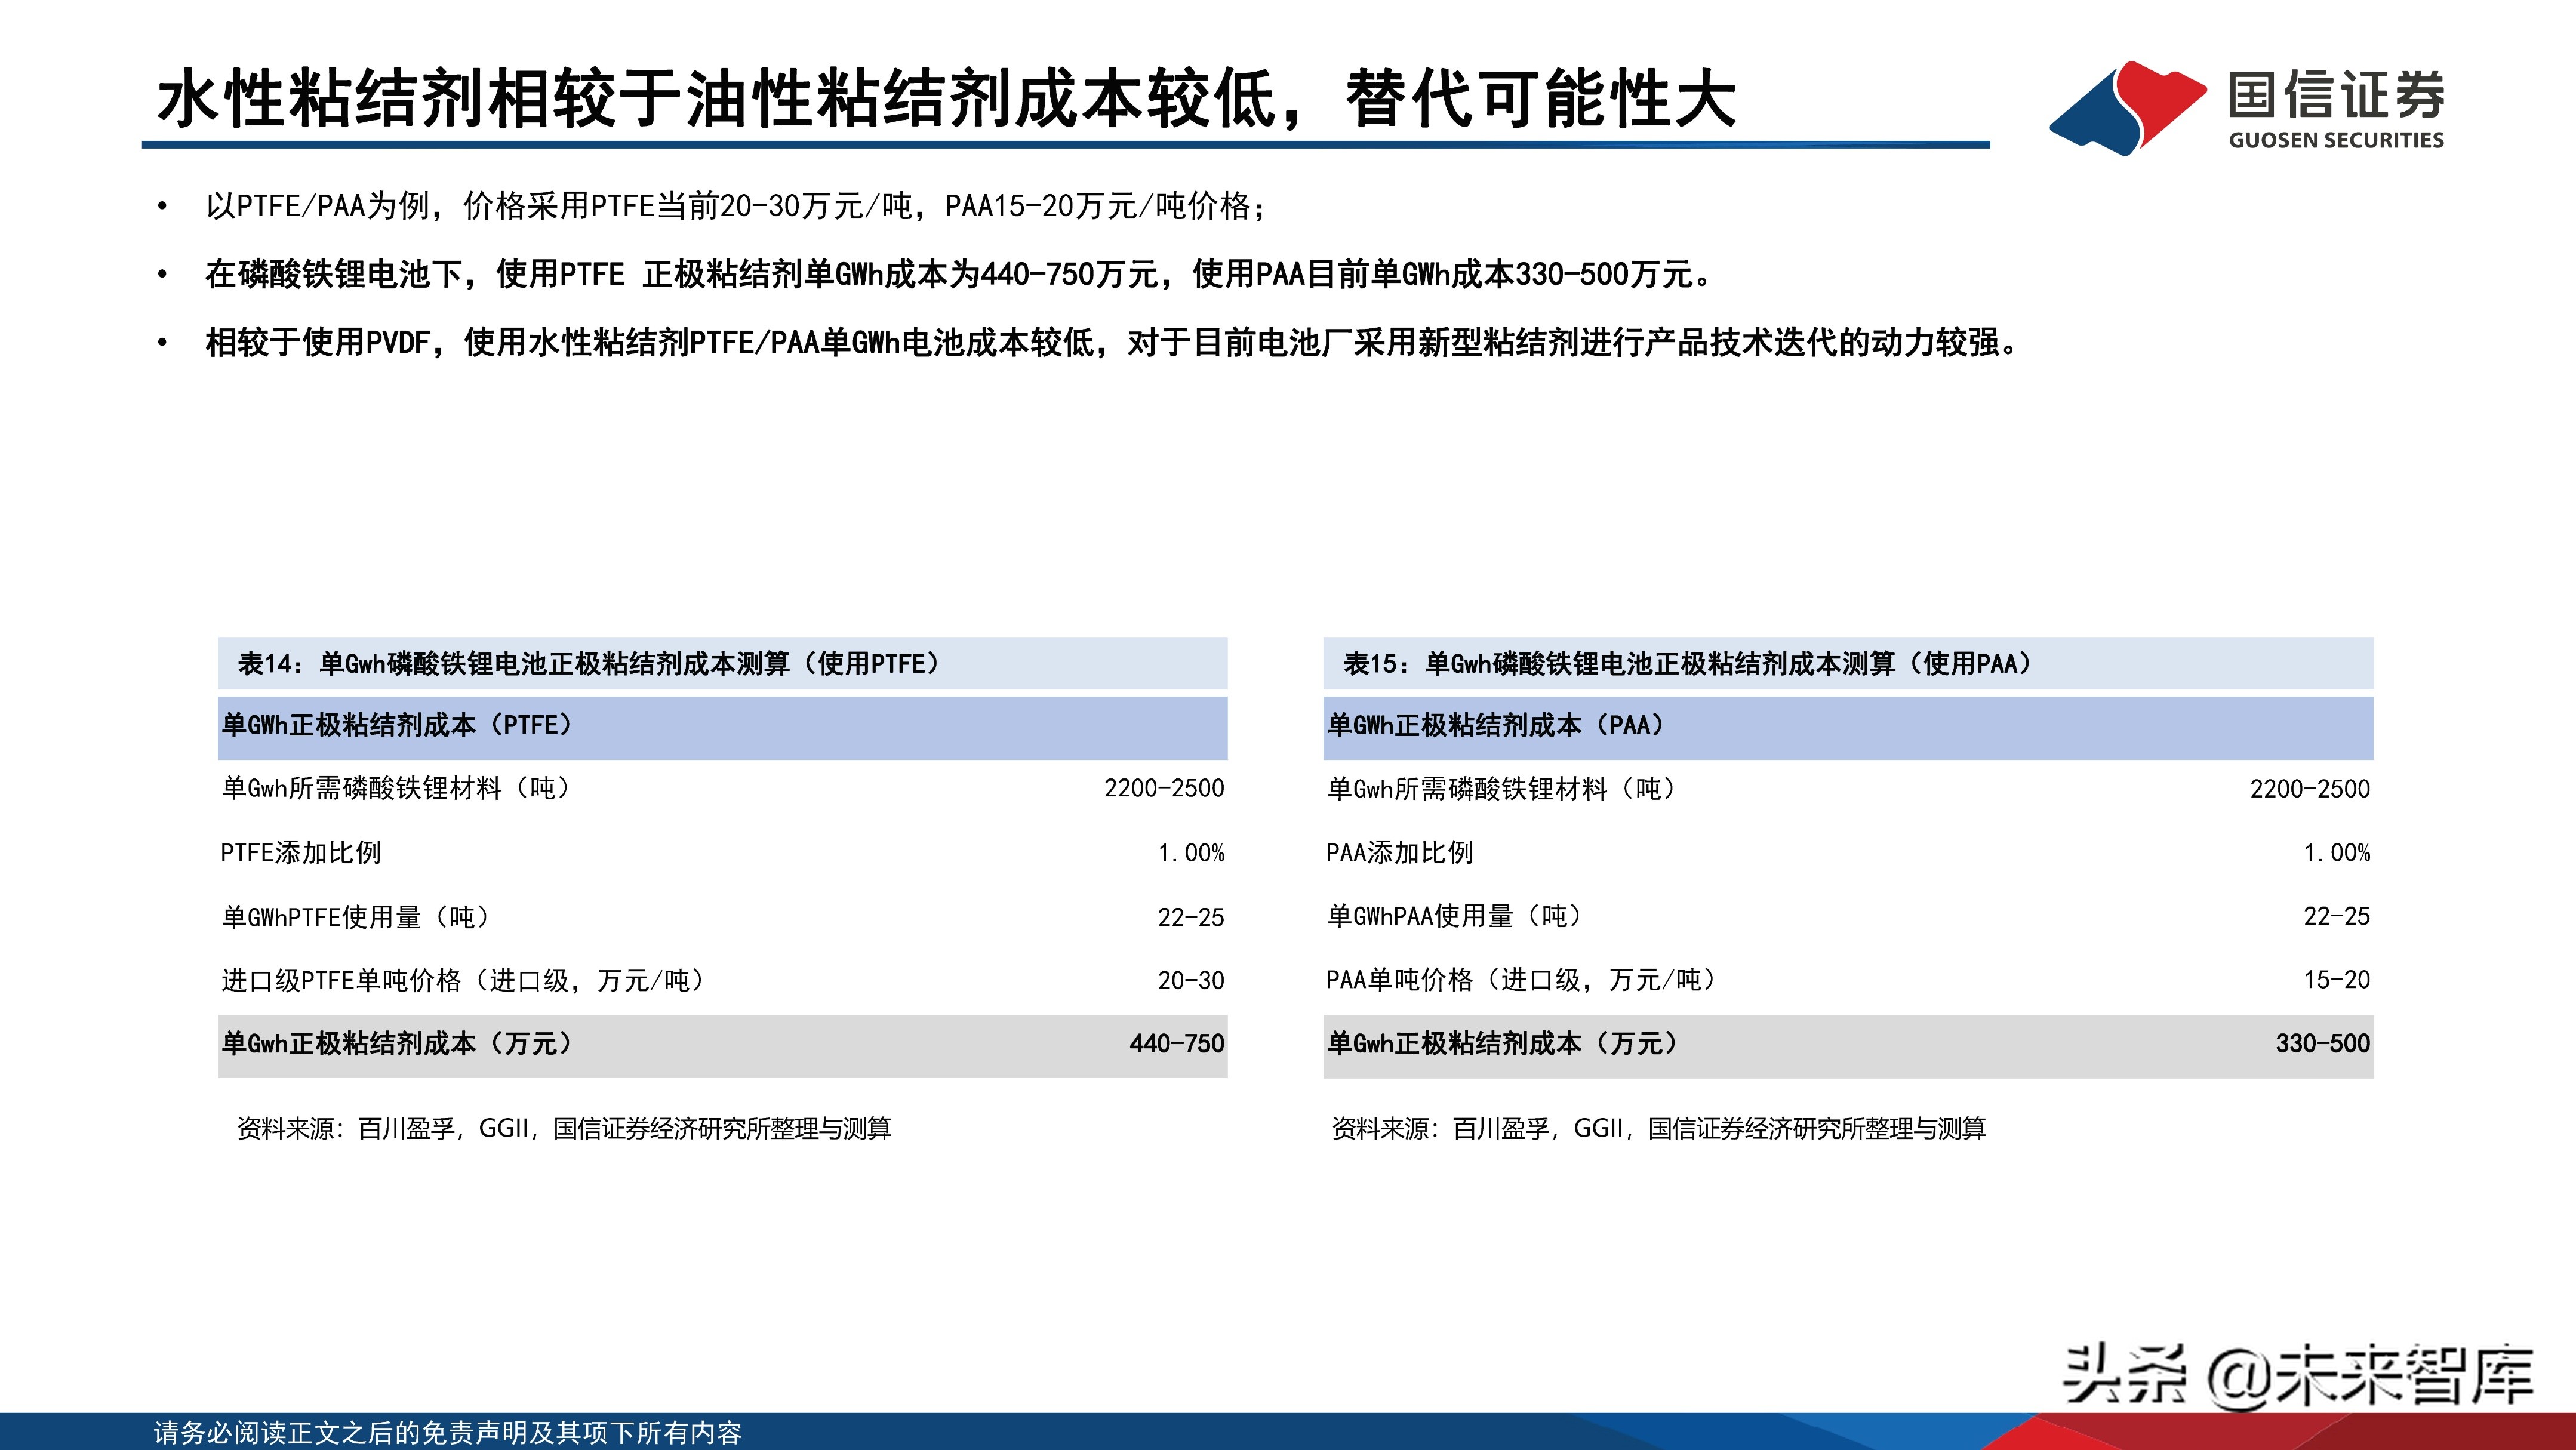Collapse the 单Gwh正极粘结剂成本（万元）summary row
The height and width of the screenshot is (1450, 2576).
coord(720,1044)
